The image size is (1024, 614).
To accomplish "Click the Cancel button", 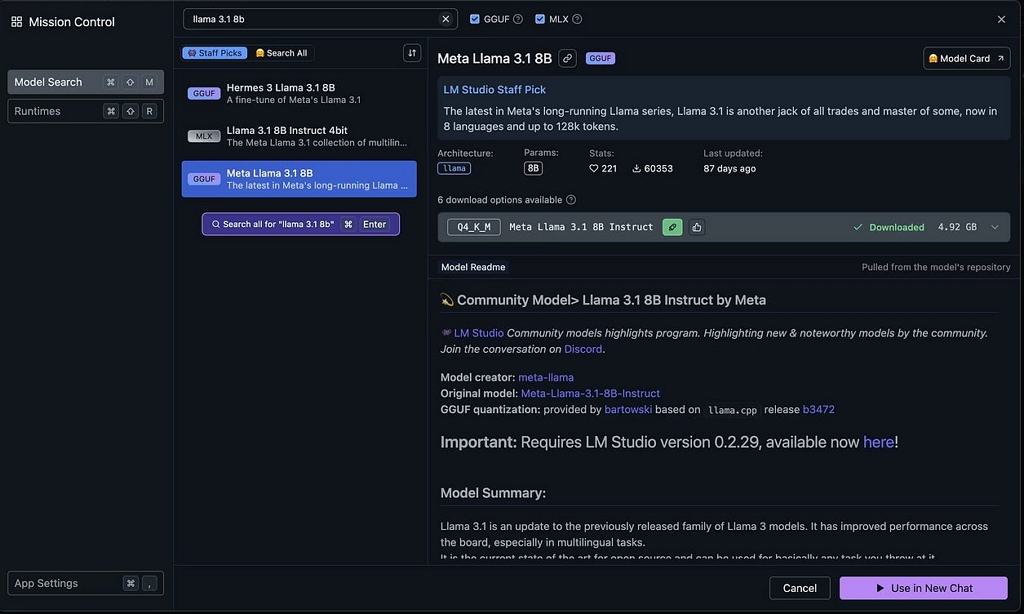I will pyautogui.click(x=799, y=588).
